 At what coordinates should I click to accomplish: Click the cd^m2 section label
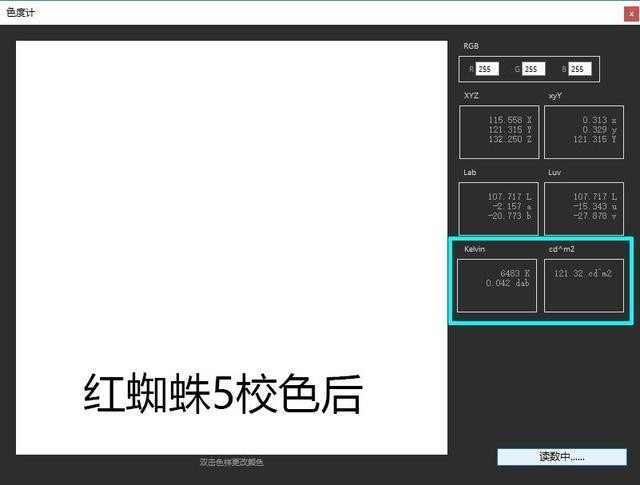(x=561, y=249)
